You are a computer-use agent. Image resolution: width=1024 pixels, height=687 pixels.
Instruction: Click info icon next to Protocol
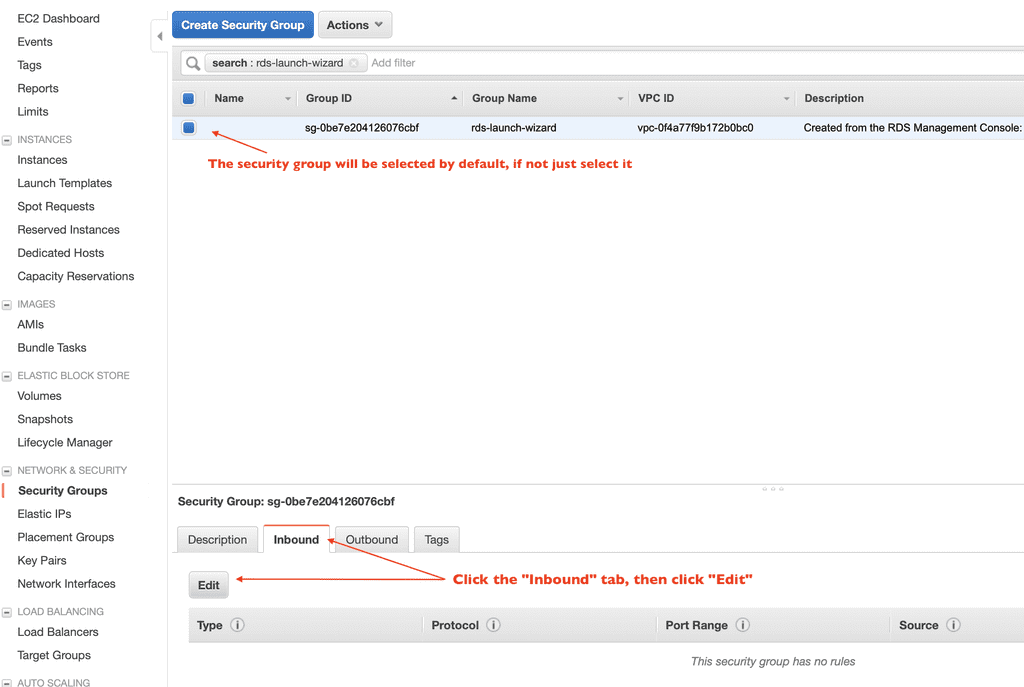click(493, 625)
